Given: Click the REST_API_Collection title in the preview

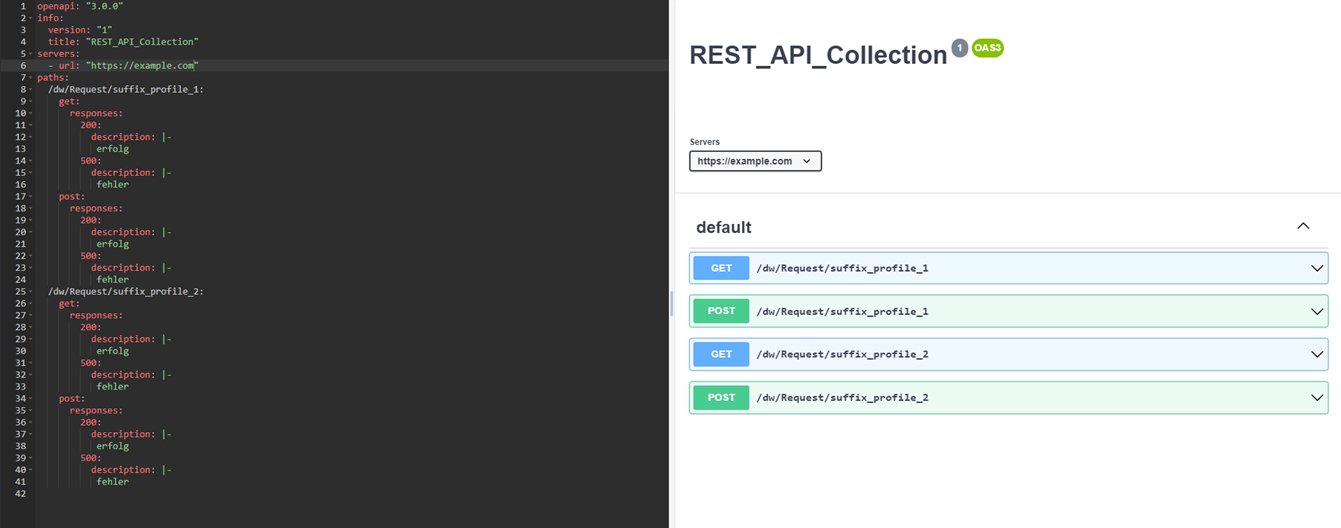Looking at the screenshot, I should tap(818, 55).
